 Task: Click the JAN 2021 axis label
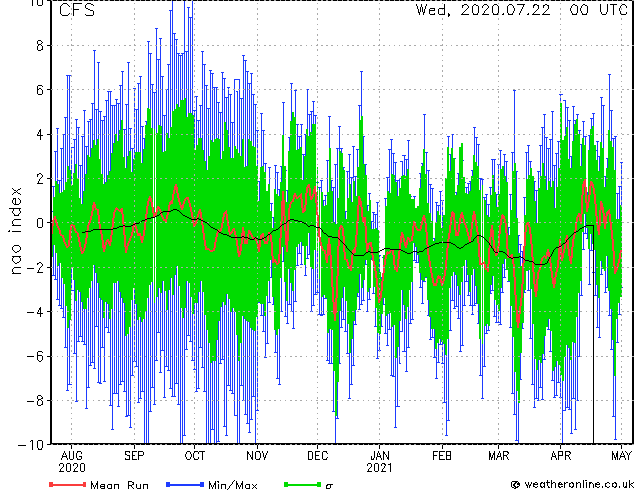click(x=379, y=462)
